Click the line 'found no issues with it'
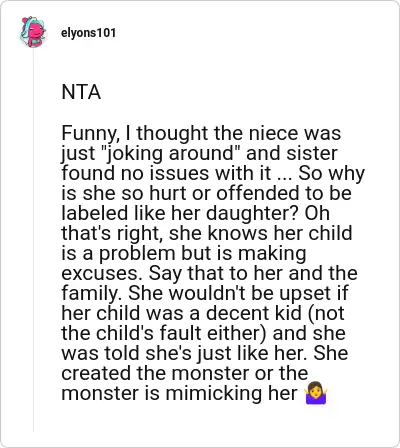The width and height of the screenshot is (400, 448). coord(166,173)
